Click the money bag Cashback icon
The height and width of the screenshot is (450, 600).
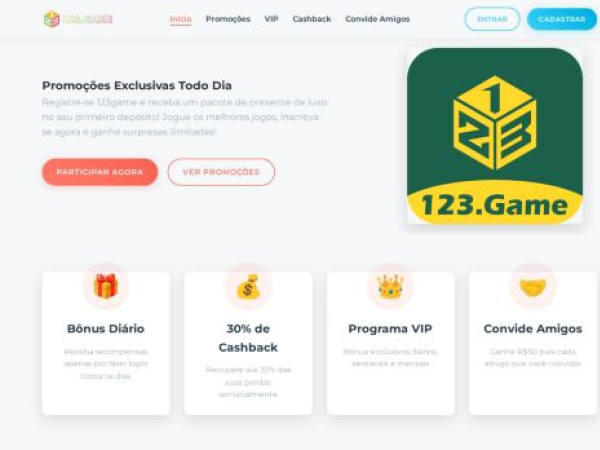pos(248,286)
